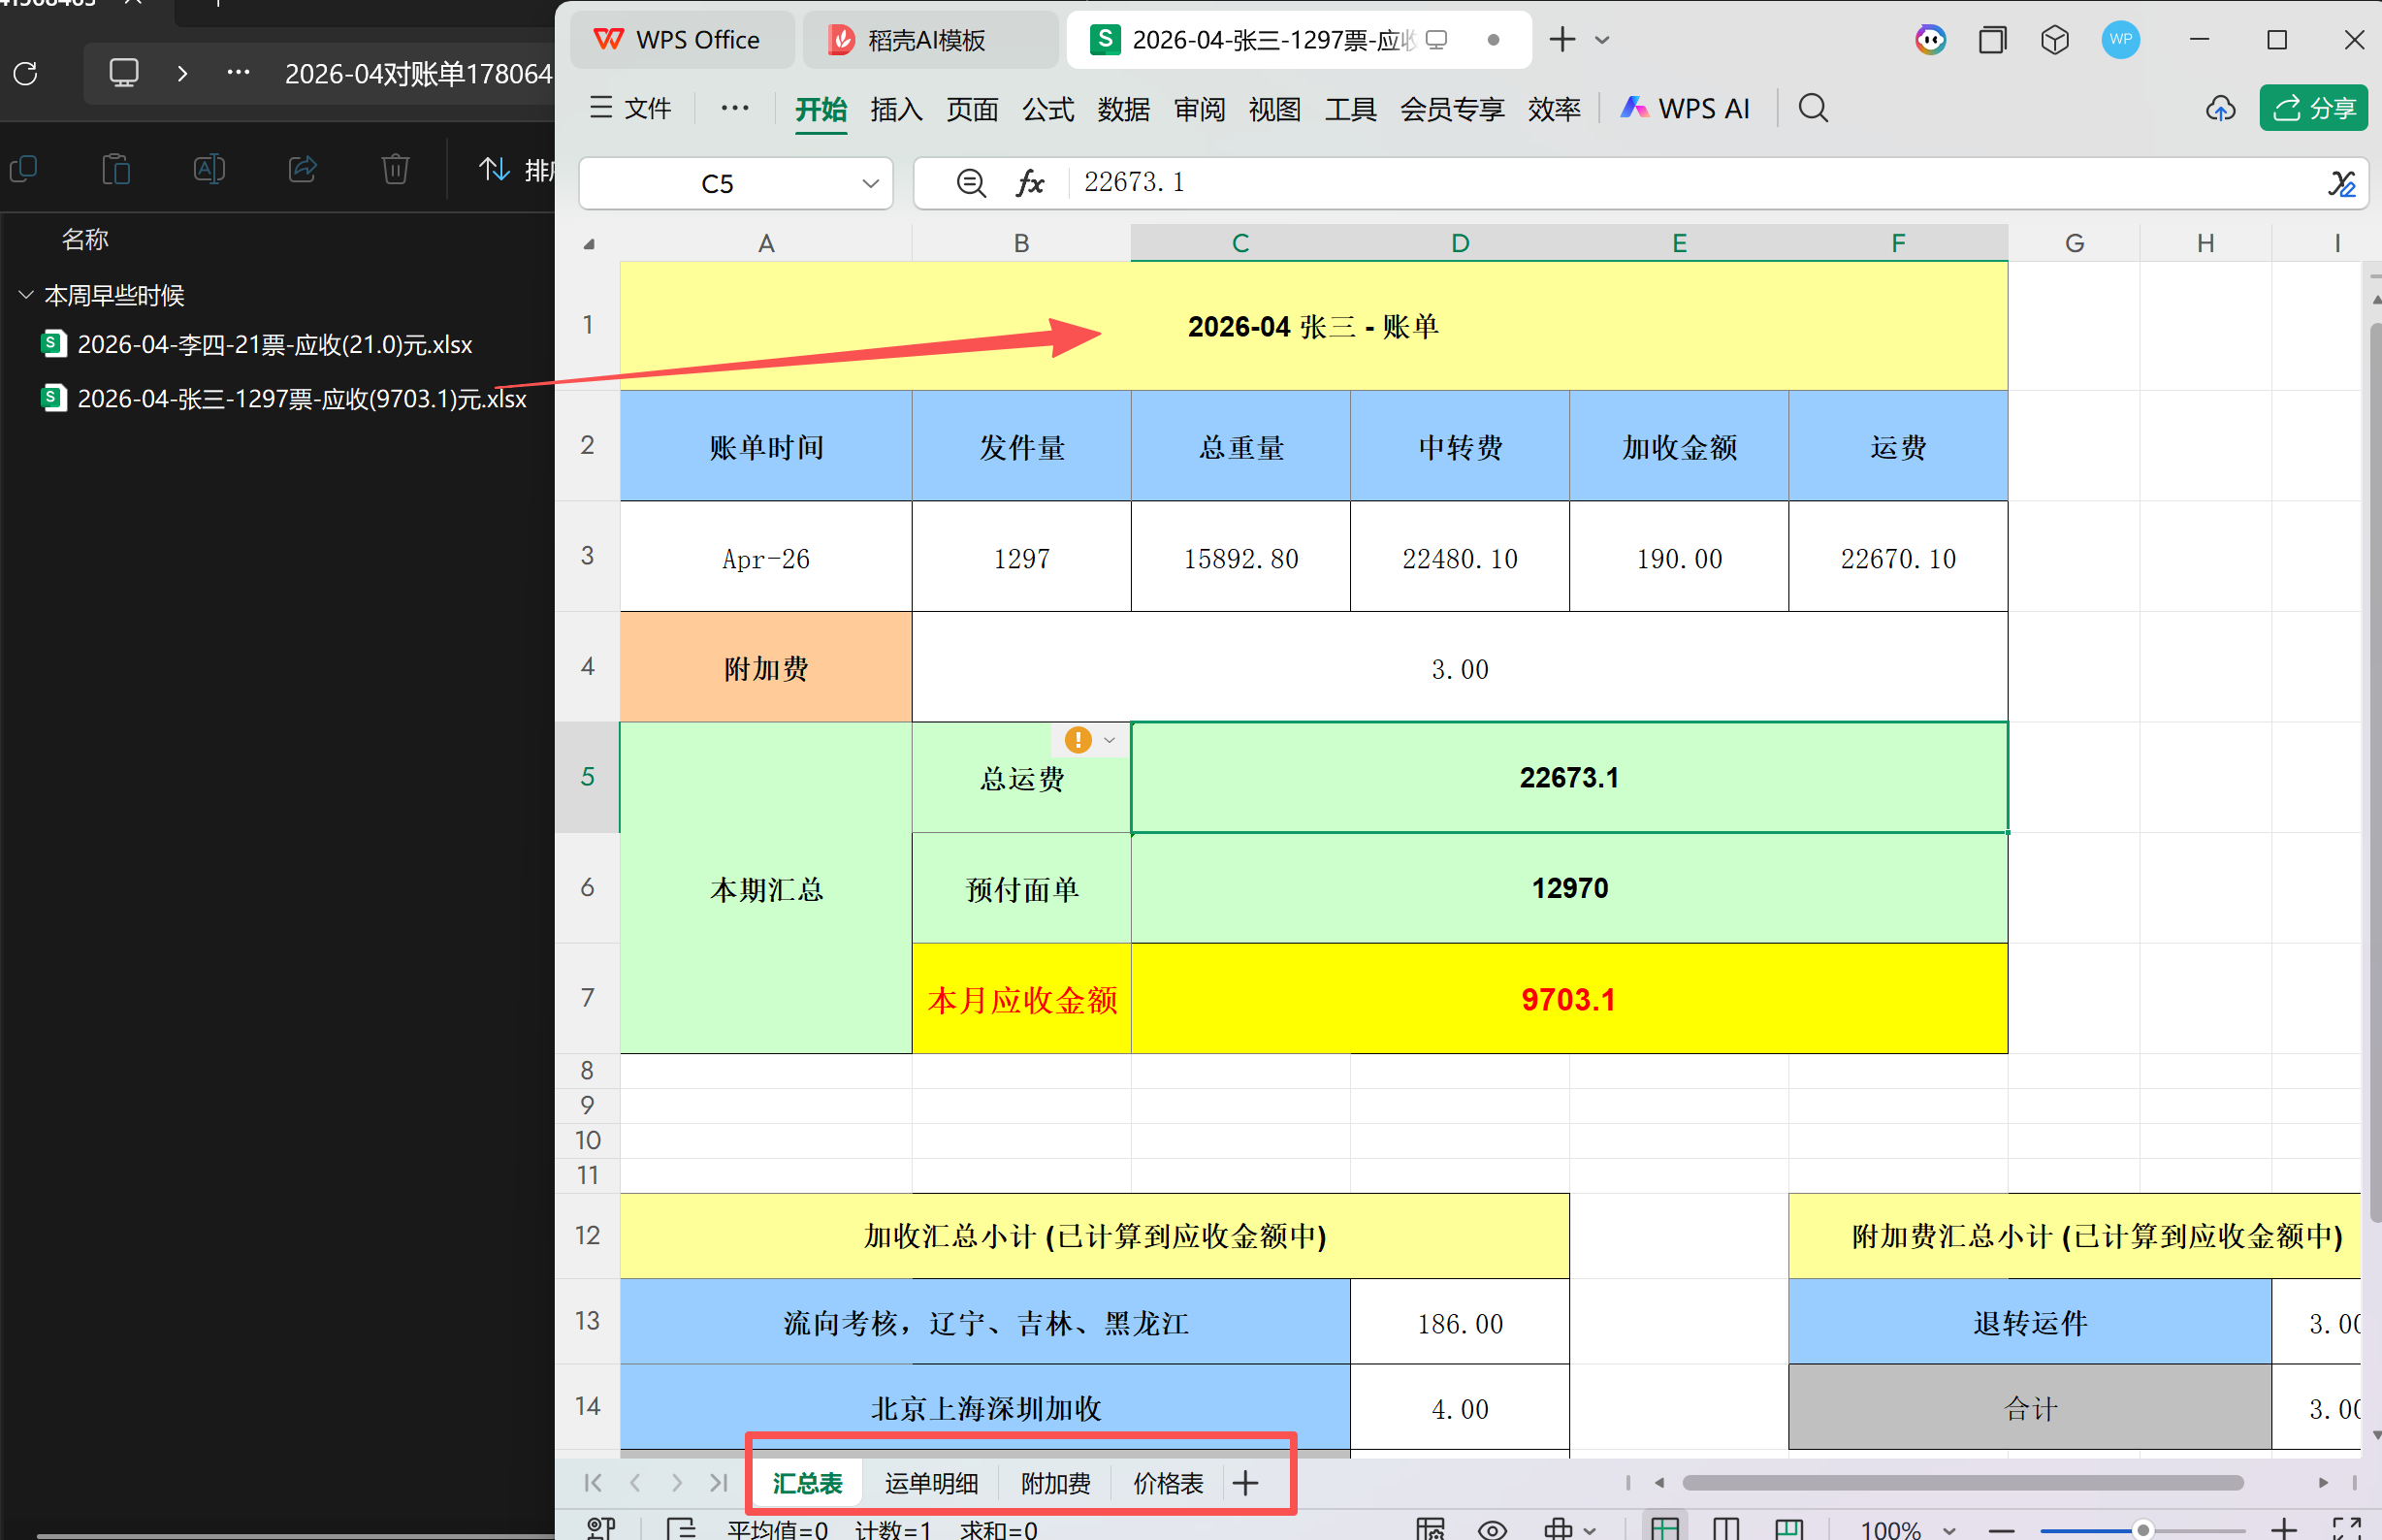
Task: Toggle eye protection mode in status bar
Action: (1492, 1529)
